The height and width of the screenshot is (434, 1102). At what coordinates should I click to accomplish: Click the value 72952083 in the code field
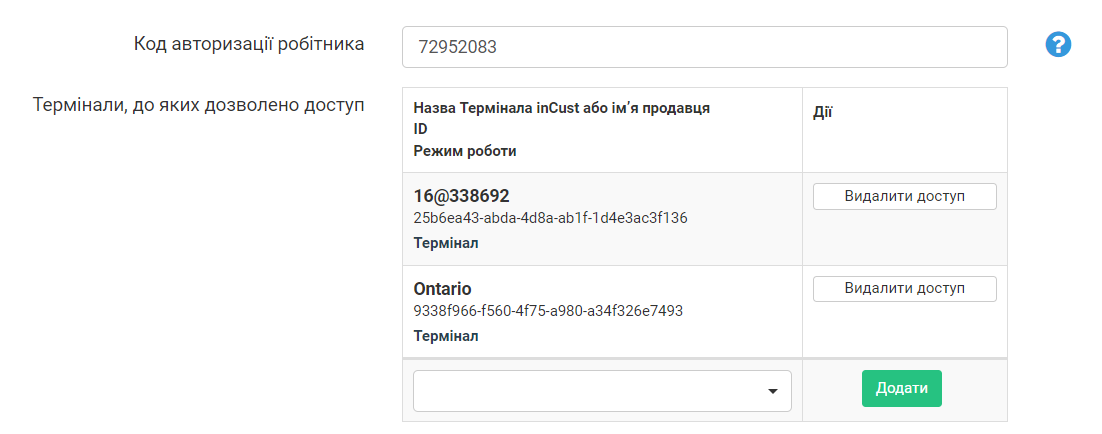tap(457, 47)
